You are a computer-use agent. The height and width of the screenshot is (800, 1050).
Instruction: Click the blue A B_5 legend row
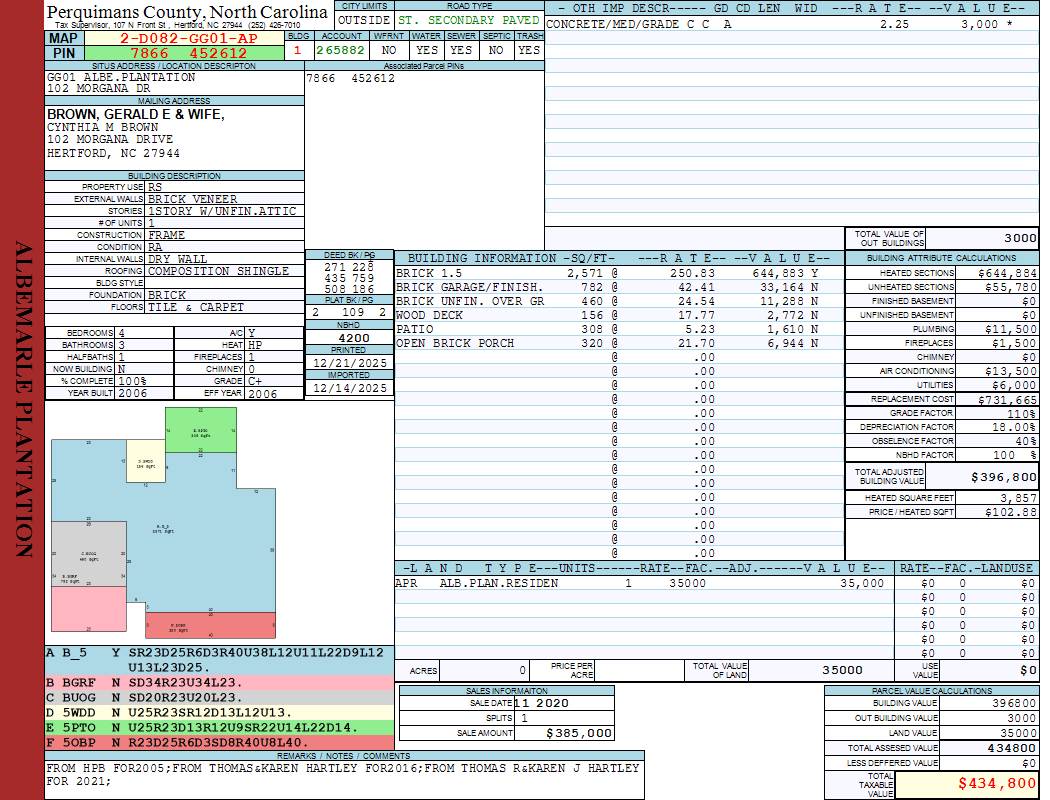click(215, 659)
